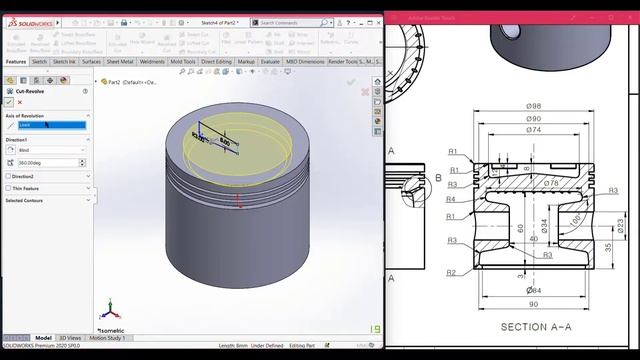Switch to the 3D Views tab
This screenshot has width=640, height=360.
(70, 338)
